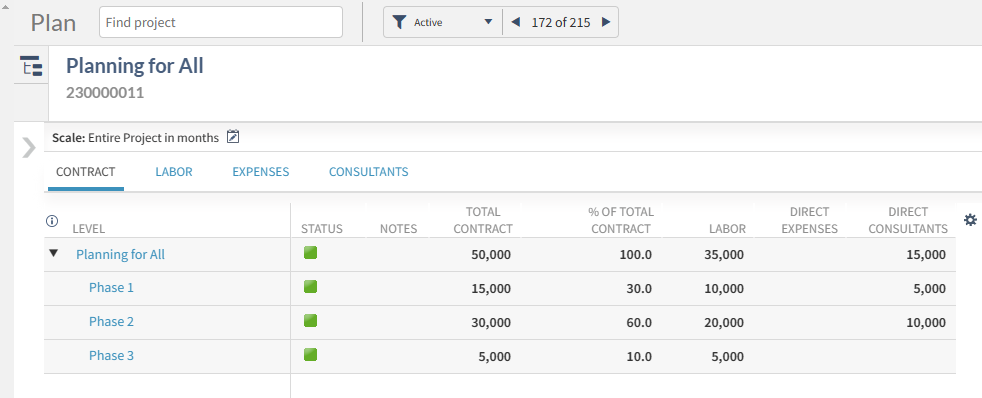The image size is (982, 398).
Task: Open the Active filter dropdown
Action: [443, 23]
